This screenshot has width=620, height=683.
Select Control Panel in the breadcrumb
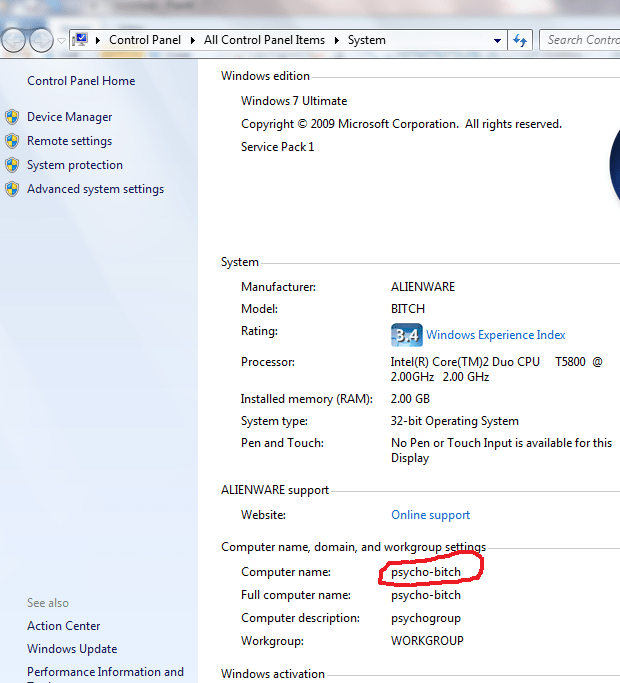[x=145, y=40]
